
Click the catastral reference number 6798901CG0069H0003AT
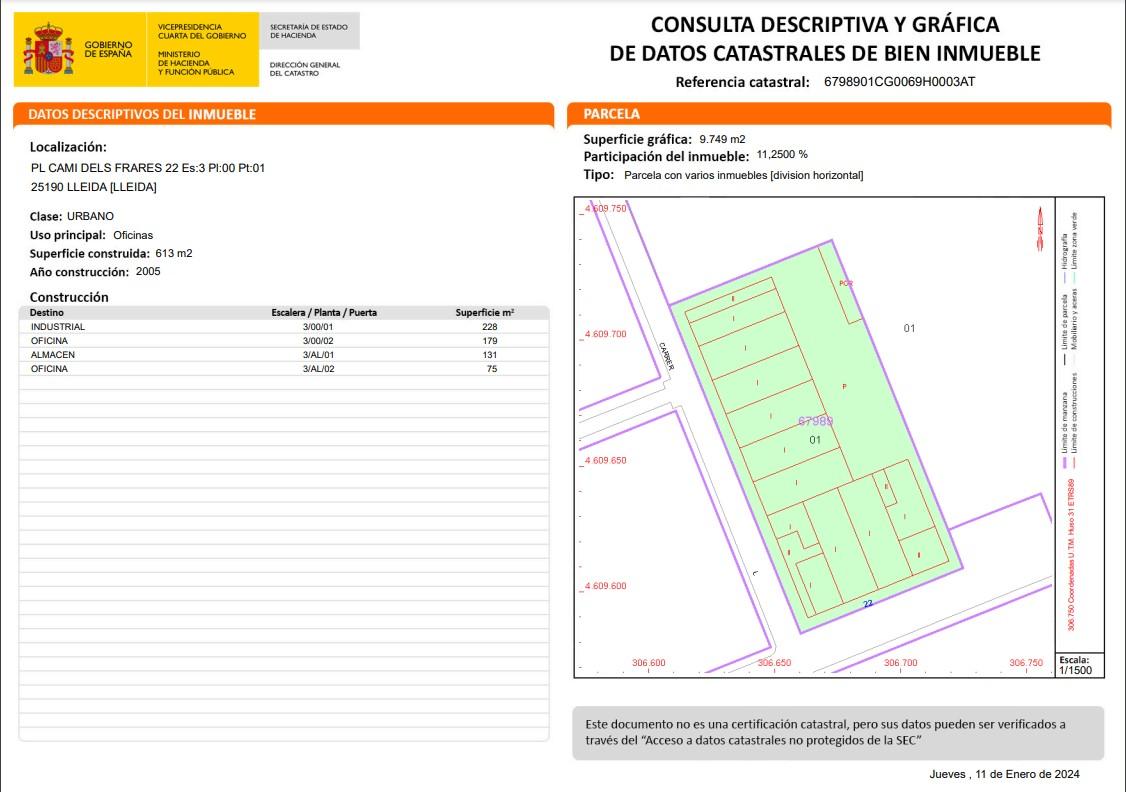pos(899,82)
